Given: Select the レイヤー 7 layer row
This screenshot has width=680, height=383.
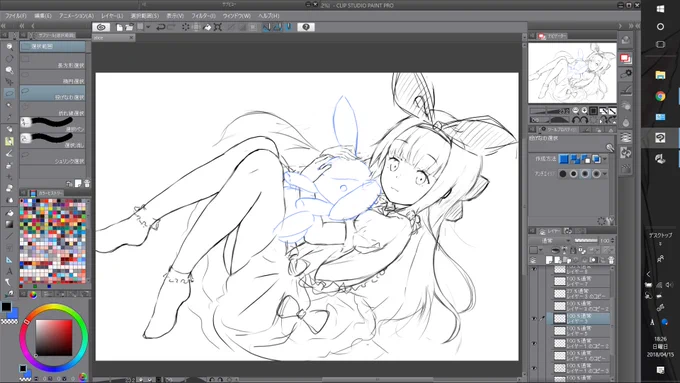Looking at the screenshot, I should [581, 281].
